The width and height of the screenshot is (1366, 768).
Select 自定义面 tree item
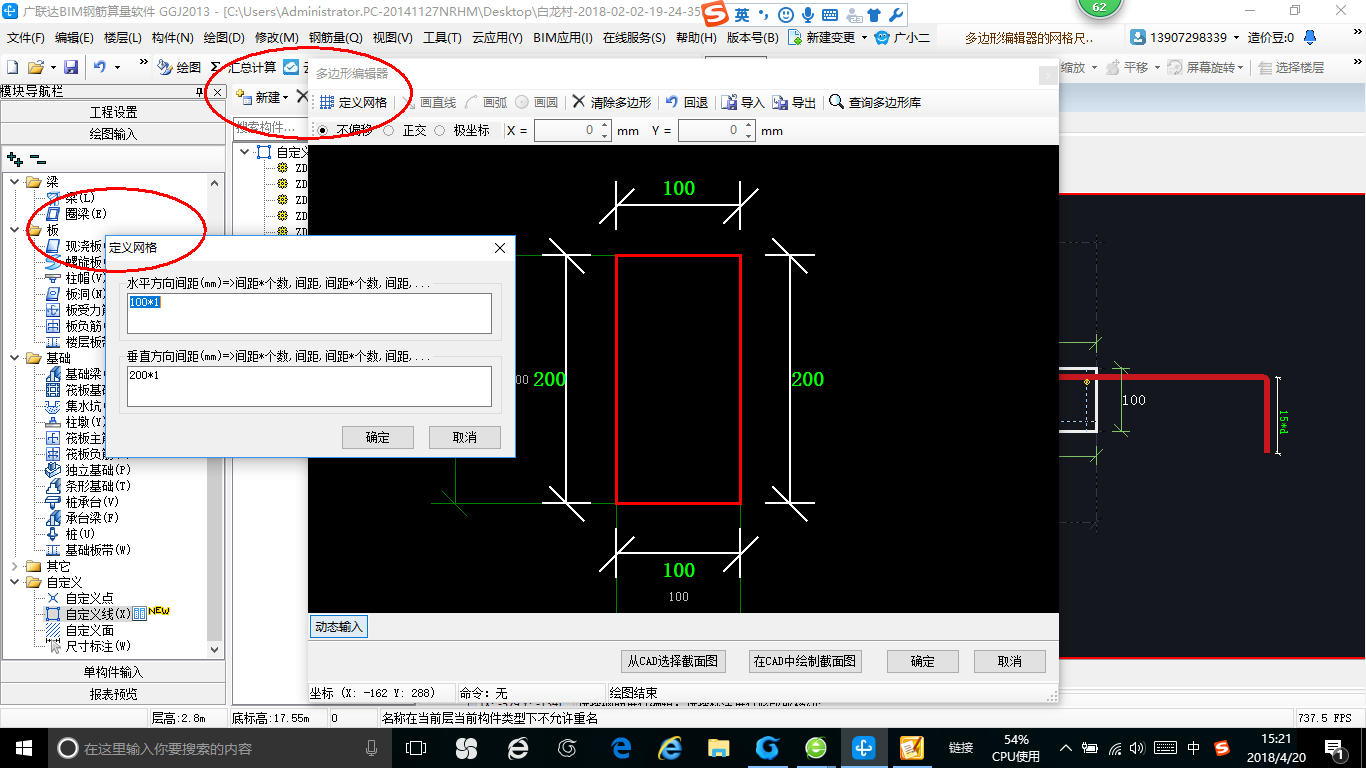(x=80, y=630)
